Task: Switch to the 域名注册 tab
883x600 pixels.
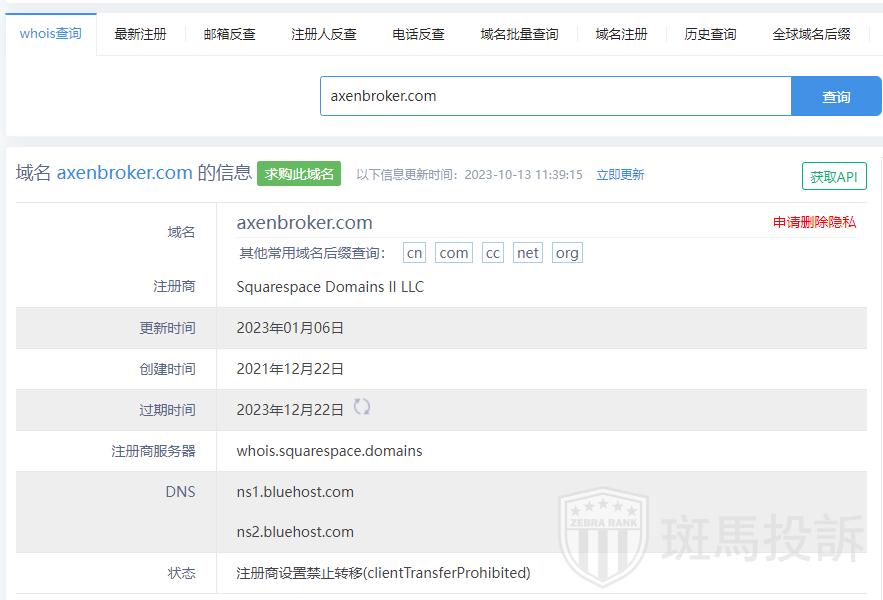Action: (621, 34)
